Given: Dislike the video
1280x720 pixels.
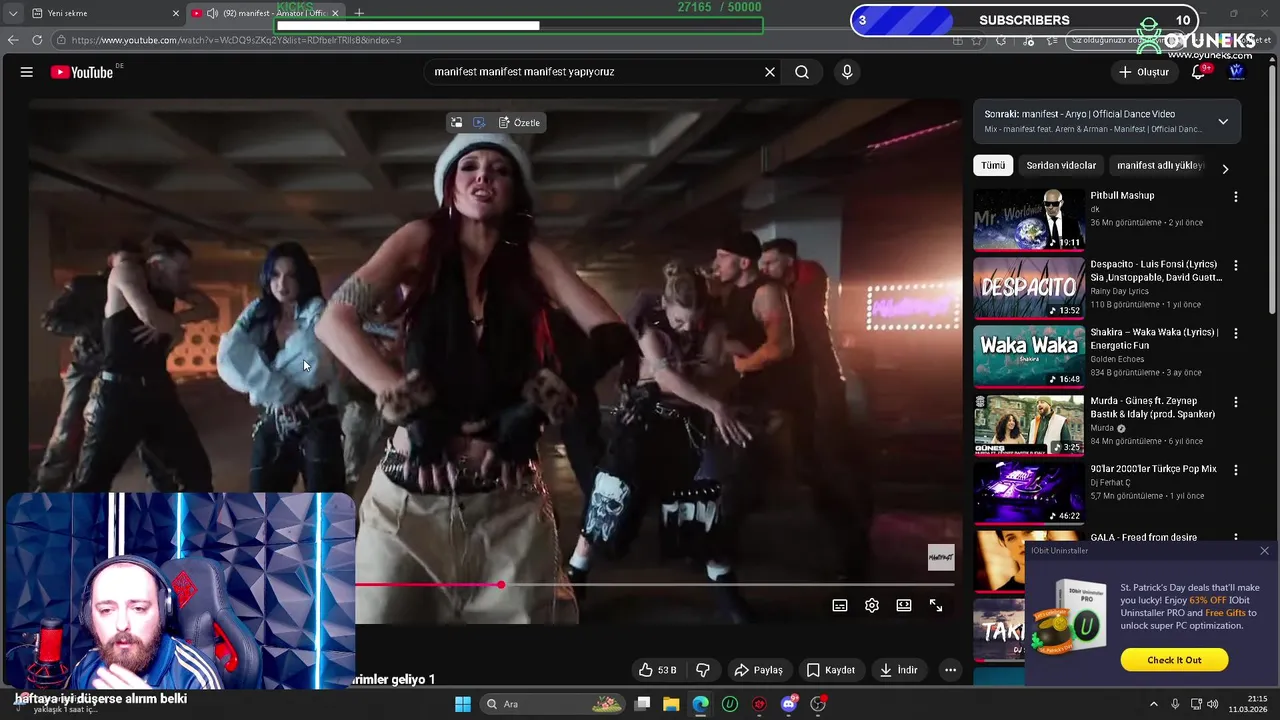Looking at the screenshot, I should (703, 670).
